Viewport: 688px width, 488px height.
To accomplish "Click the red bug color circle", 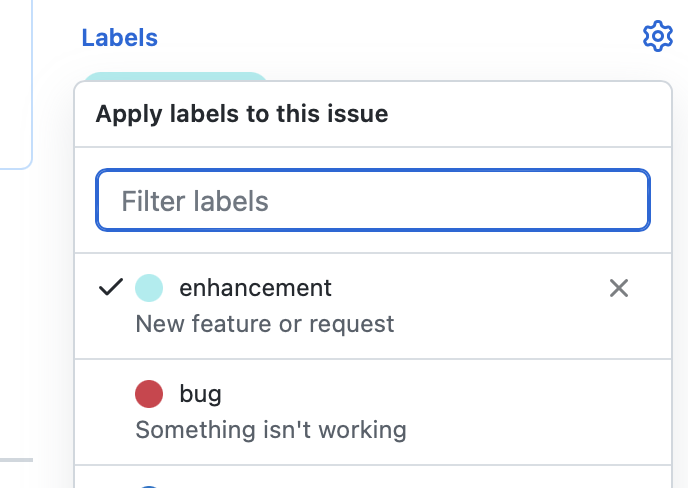I will [x=149, y=394].
